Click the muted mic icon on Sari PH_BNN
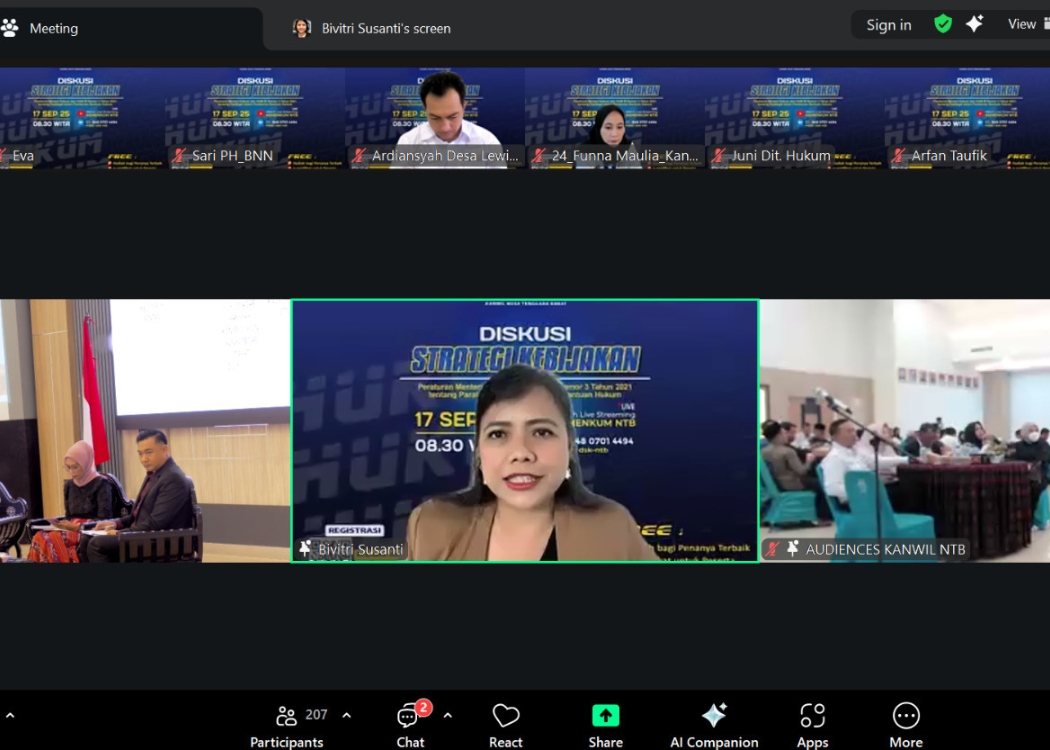The height and width of the screenshot is (750, 1050). tap(180, 156)
